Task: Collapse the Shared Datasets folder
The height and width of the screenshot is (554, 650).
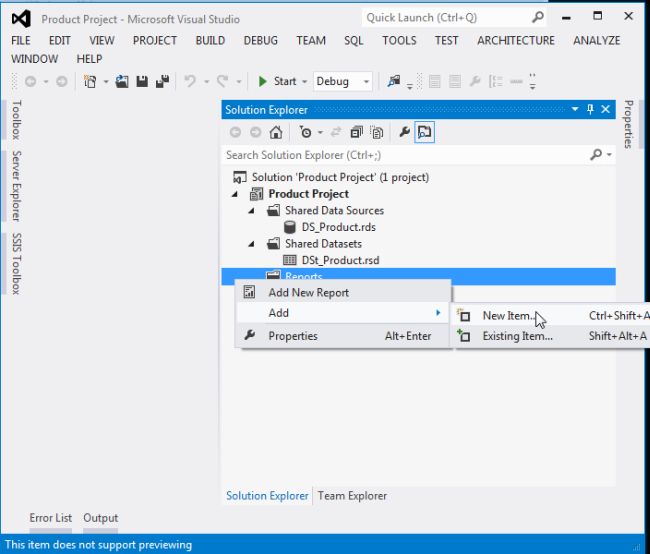Action: pos(252,244)
